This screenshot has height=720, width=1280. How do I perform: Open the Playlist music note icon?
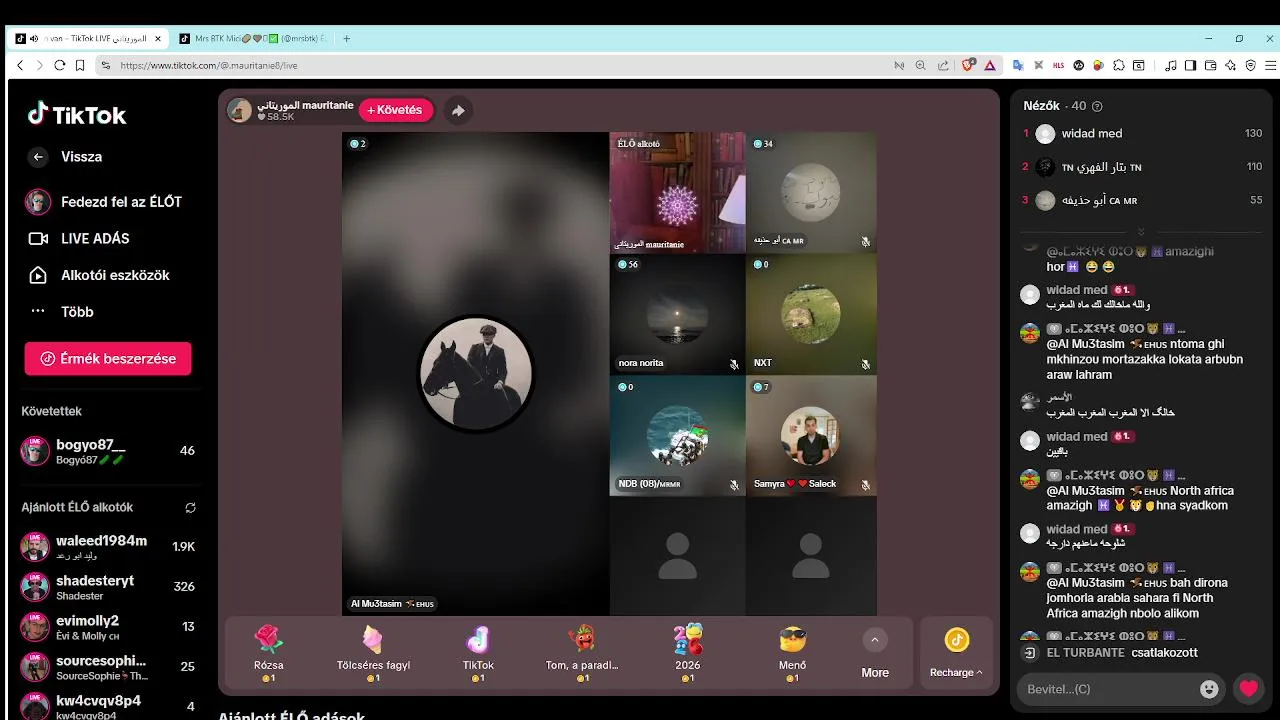1171,65
